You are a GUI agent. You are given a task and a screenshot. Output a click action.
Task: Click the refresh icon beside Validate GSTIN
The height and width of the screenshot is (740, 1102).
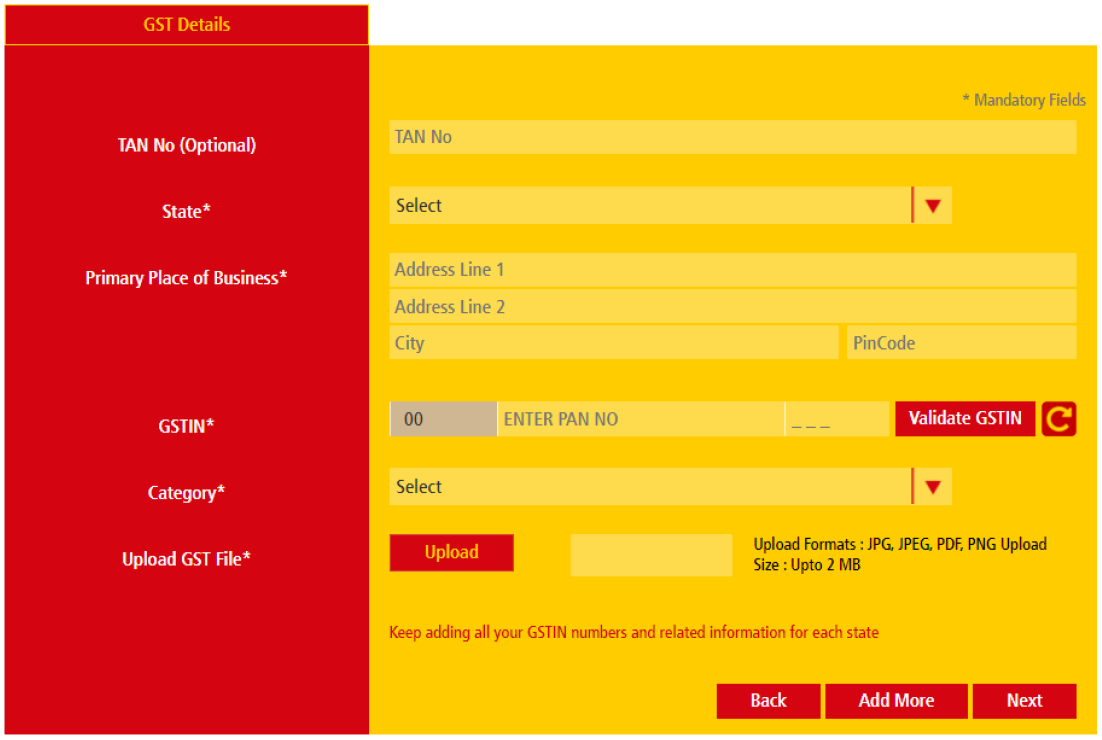(x=1059, y=420)
